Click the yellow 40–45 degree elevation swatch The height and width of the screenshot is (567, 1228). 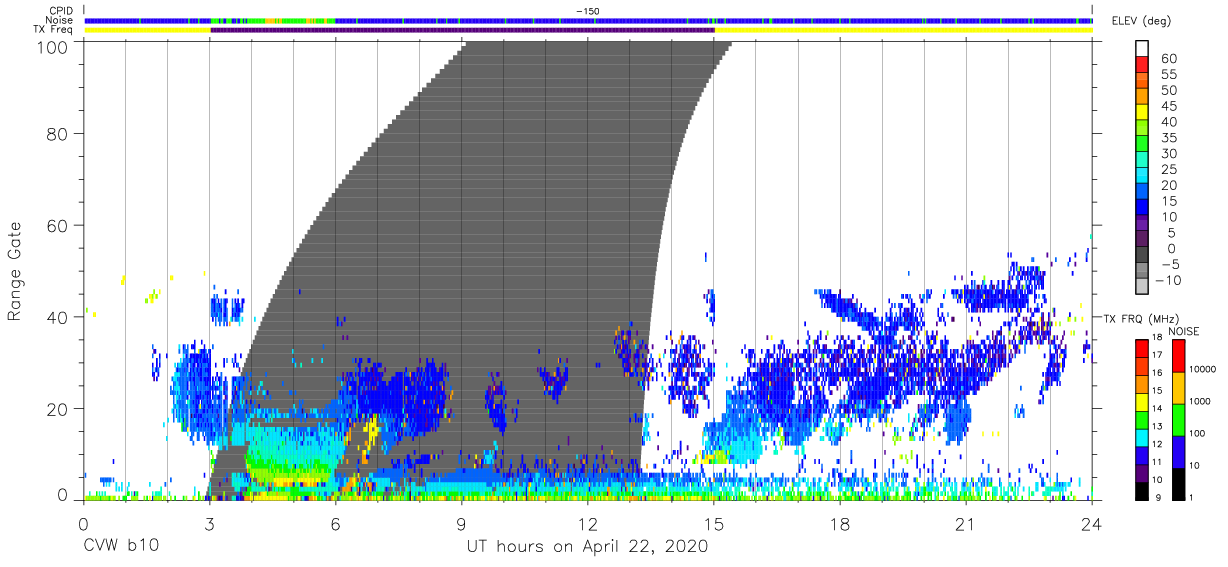pyautogui.click(x=1142, y=114)
